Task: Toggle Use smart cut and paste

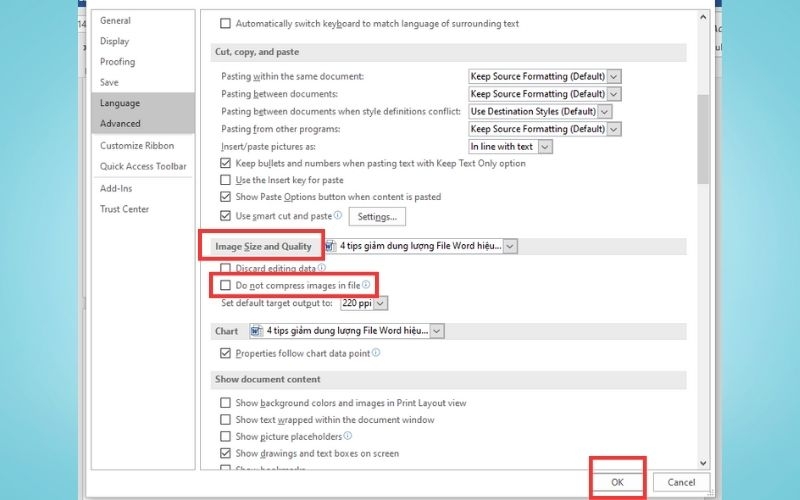Action: (x=225, y=216)
